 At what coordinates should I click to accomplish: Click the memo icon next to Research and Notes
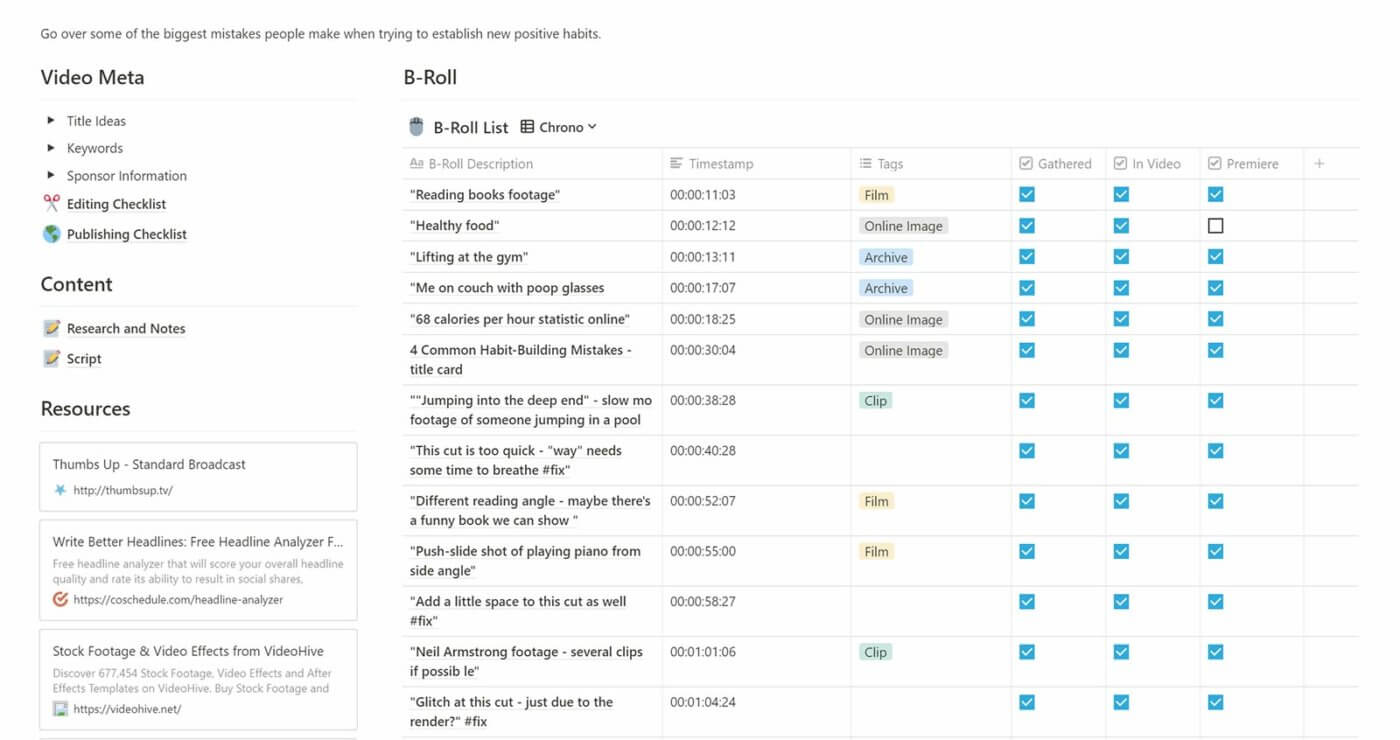click(51, 328)
